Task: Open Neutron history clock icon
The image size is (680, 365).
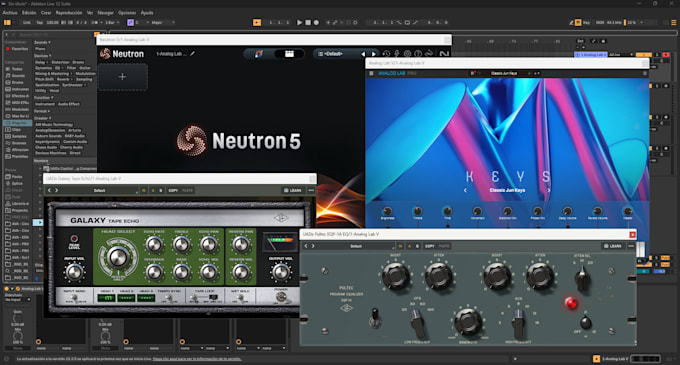Action: pos(386,54)
